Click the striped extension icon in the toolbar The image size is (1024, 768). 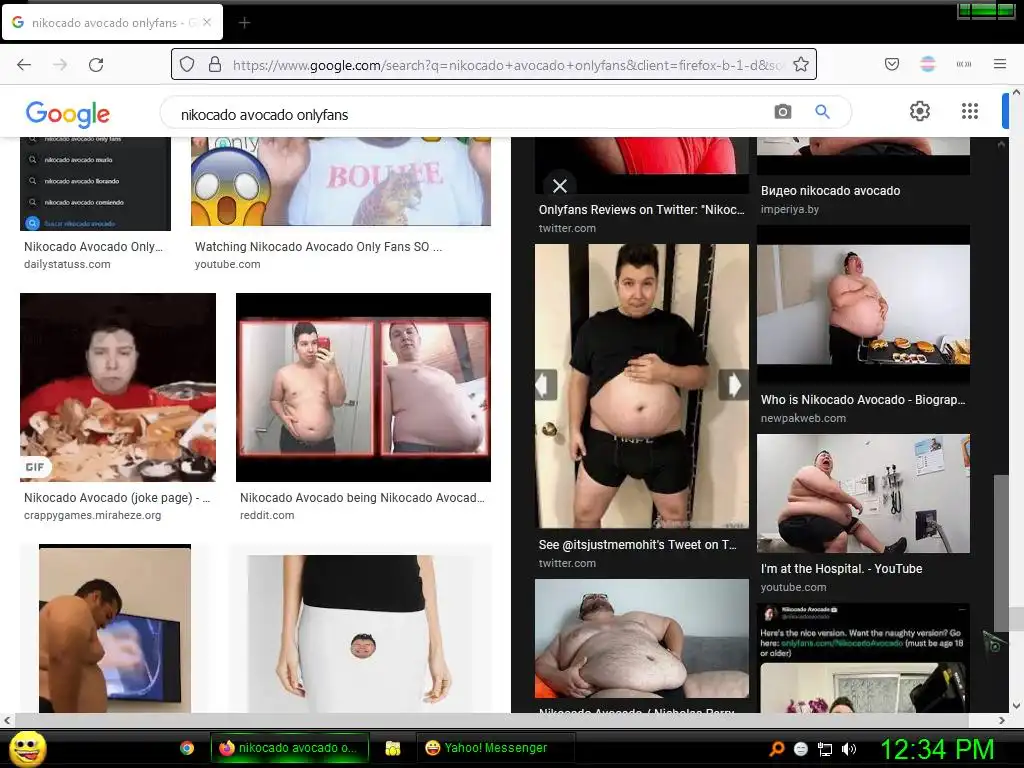point(928,64)
